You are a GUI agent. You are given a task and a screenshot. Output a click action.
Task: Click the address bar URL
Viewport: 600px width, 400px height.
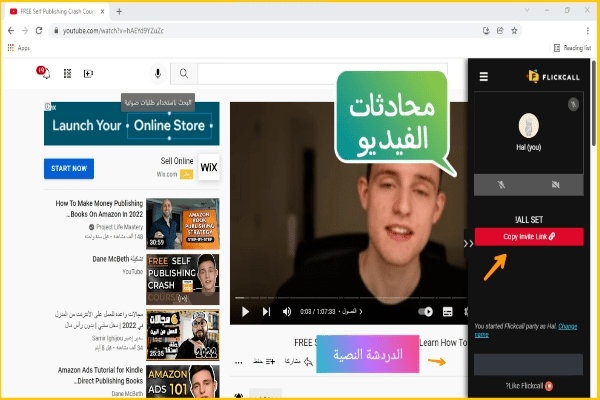(113, 31)
